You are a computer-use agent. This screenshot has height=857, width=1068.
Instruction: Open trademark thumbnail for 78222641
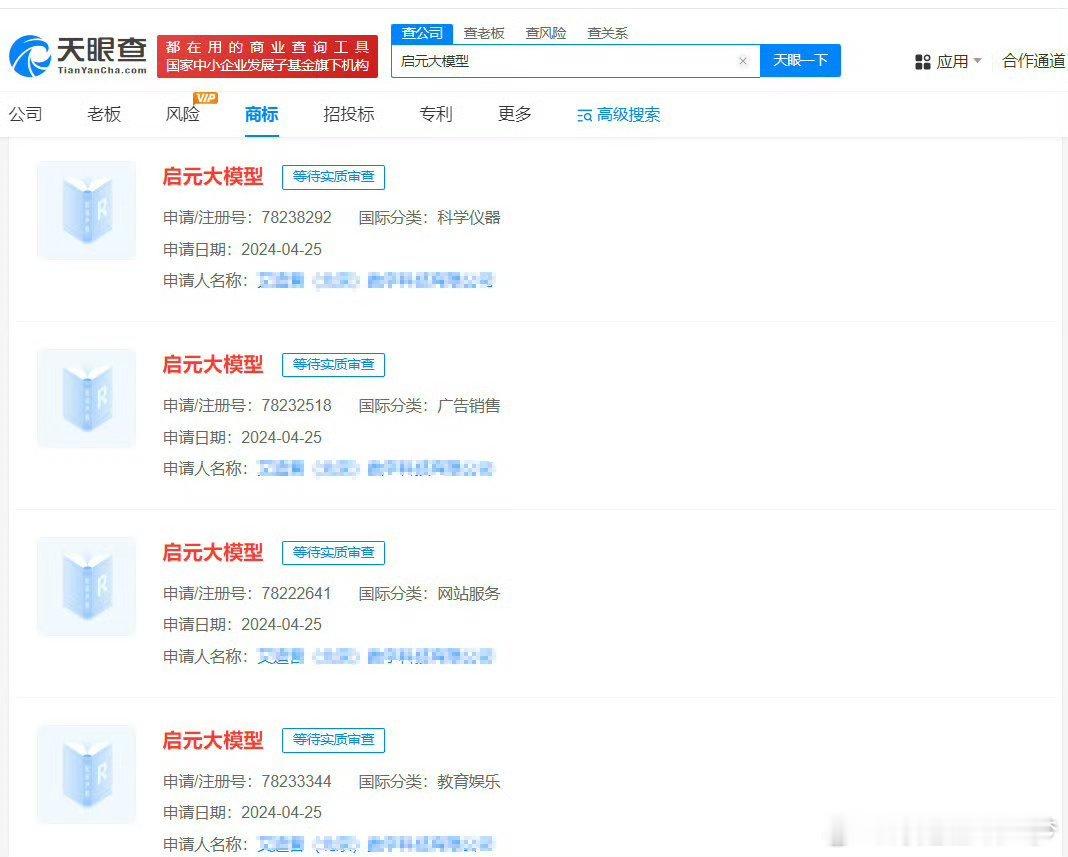pyautogui.click(x=87, y=587)
